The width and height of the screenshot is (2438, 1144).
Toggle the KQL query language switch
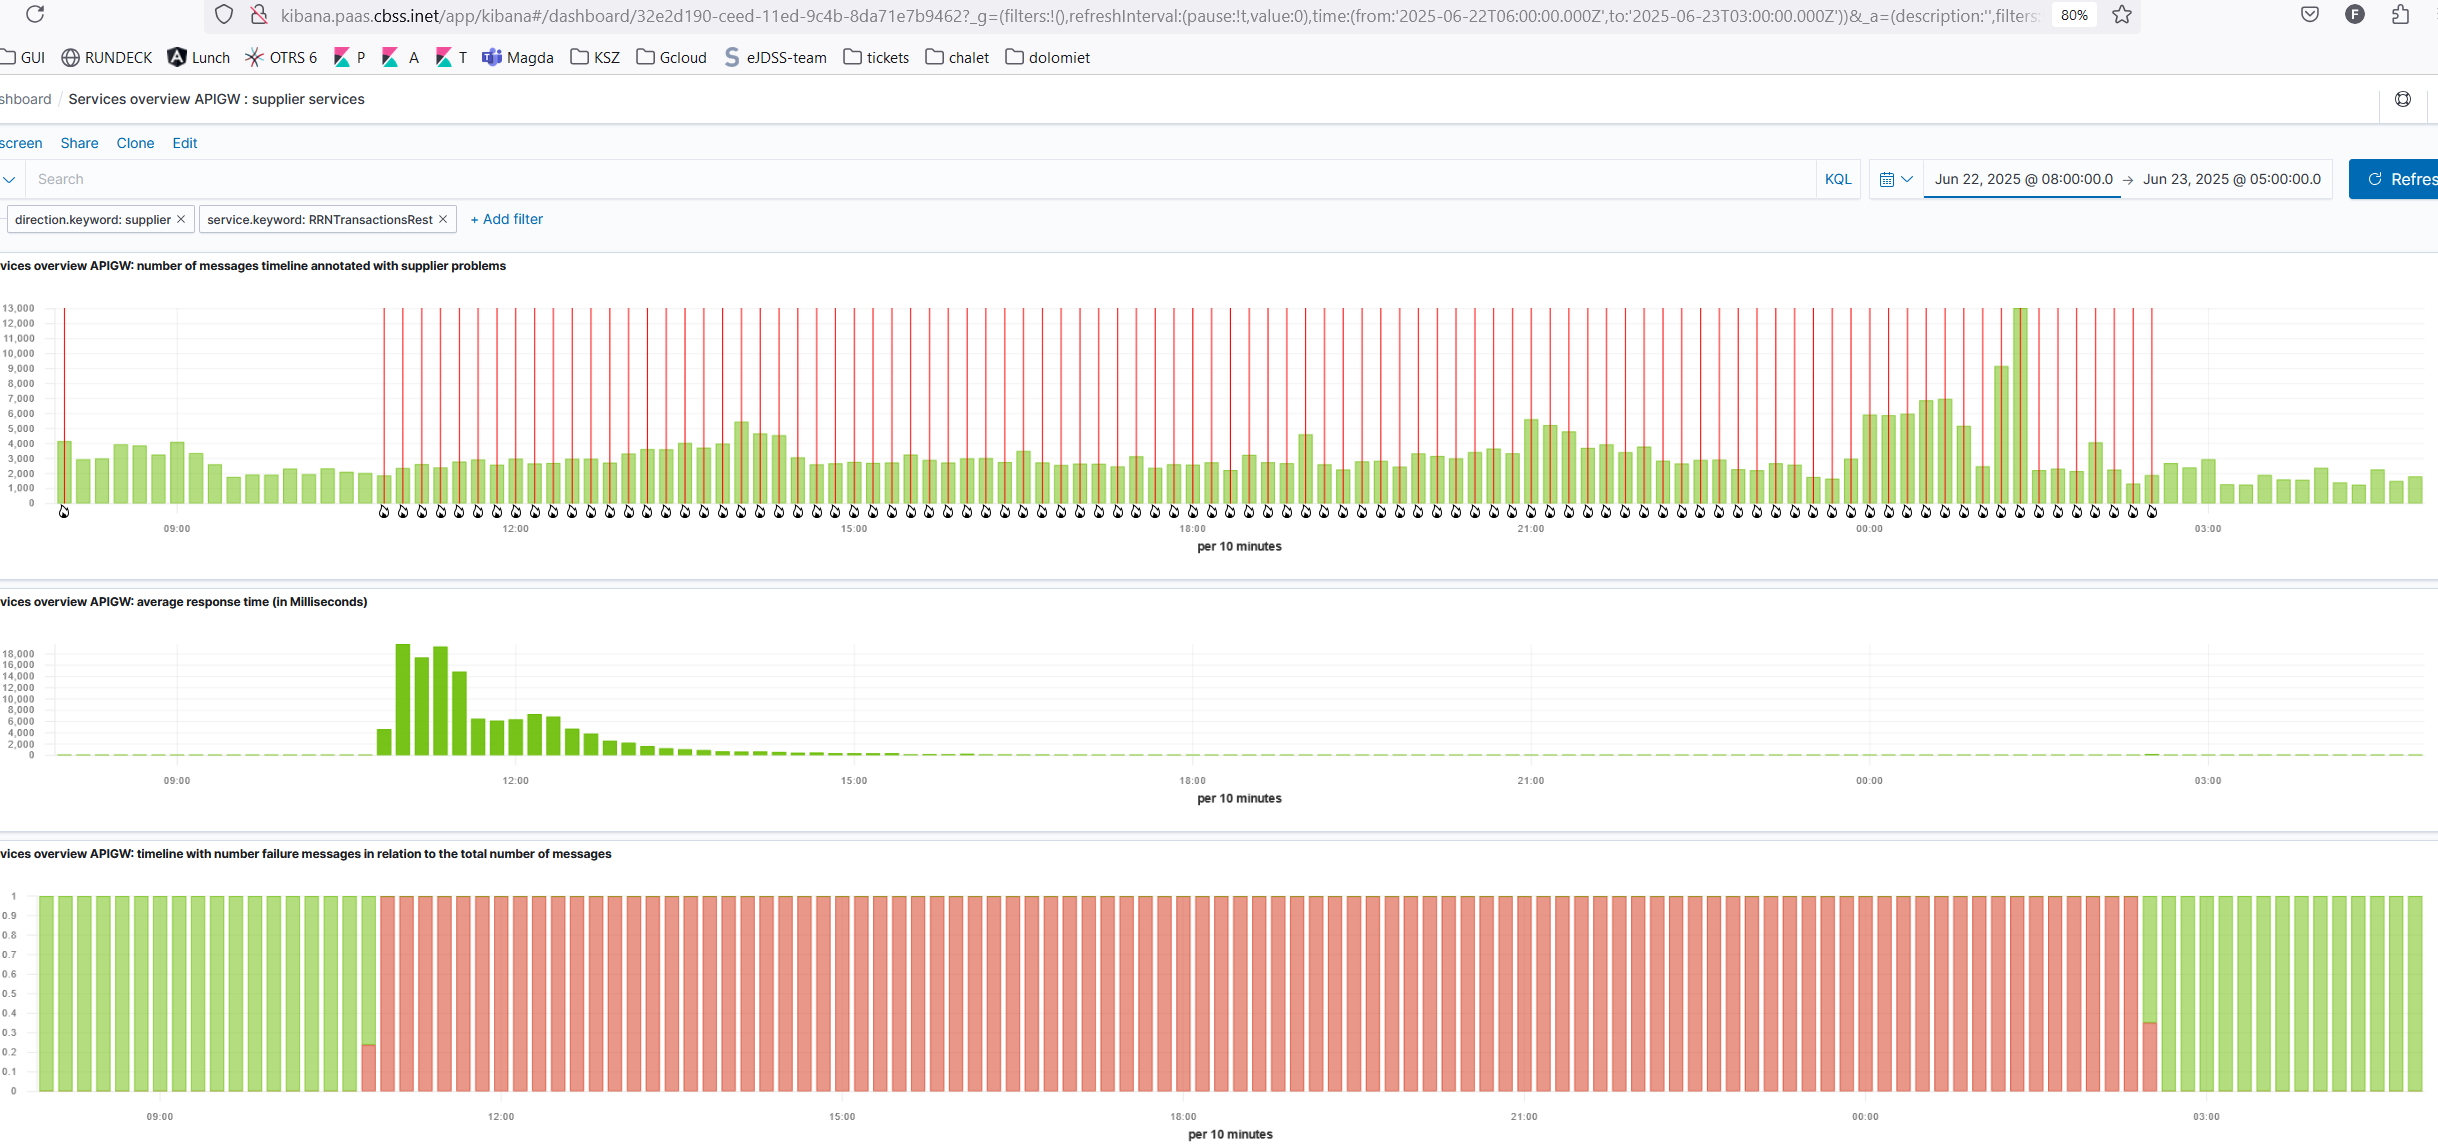point(1837,179)
